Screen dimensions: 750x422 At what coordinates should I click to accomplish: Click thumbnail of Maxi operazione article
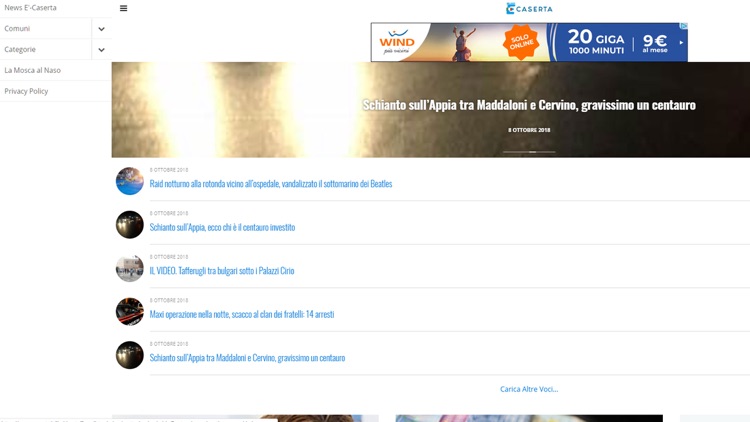tap(130, 311)
